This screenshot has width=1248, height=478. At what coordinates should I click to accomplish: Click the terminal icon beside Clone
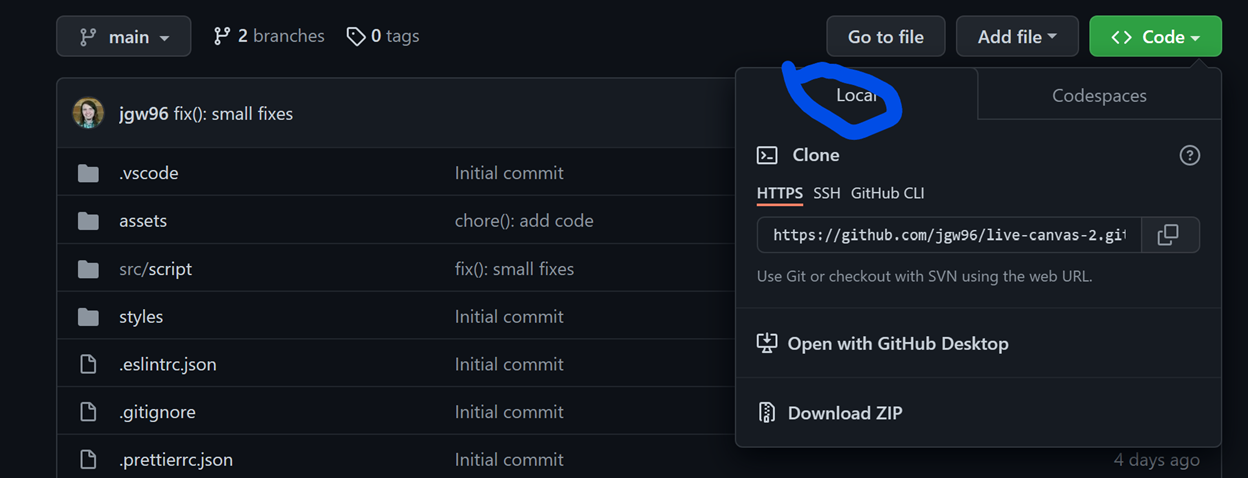point(767,155)
